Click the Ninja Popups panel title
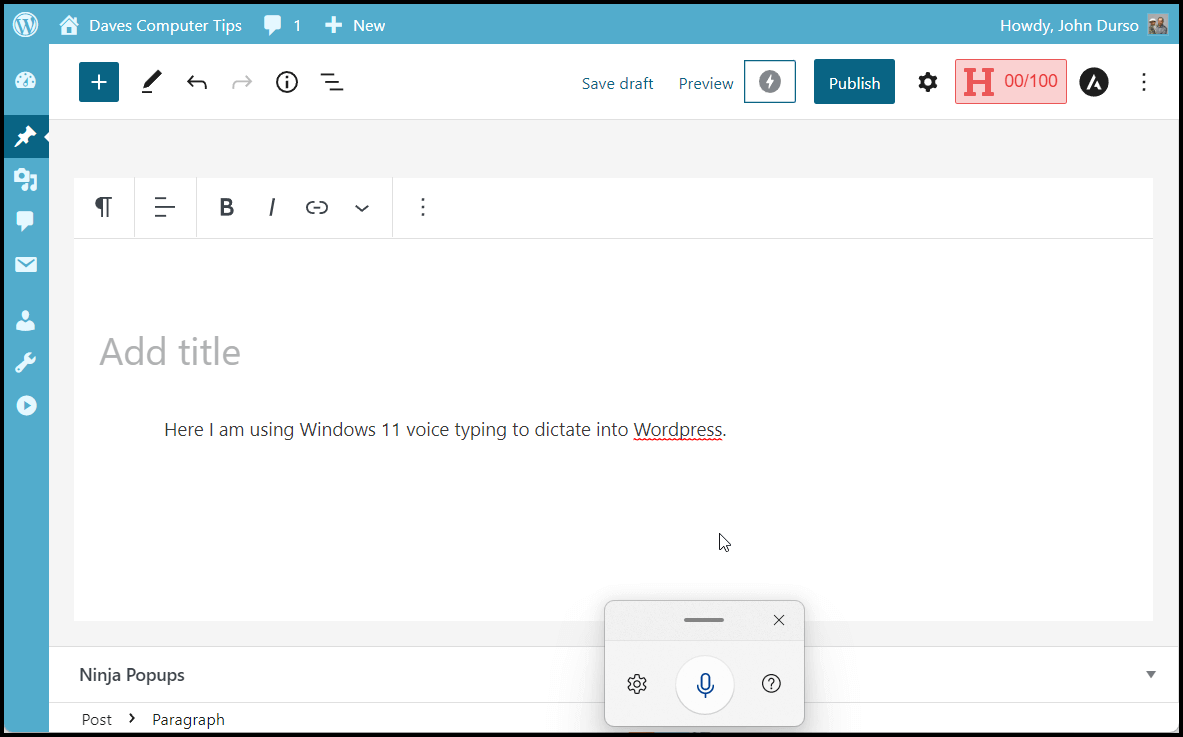1183x737 pixels. tap(132, 675)
